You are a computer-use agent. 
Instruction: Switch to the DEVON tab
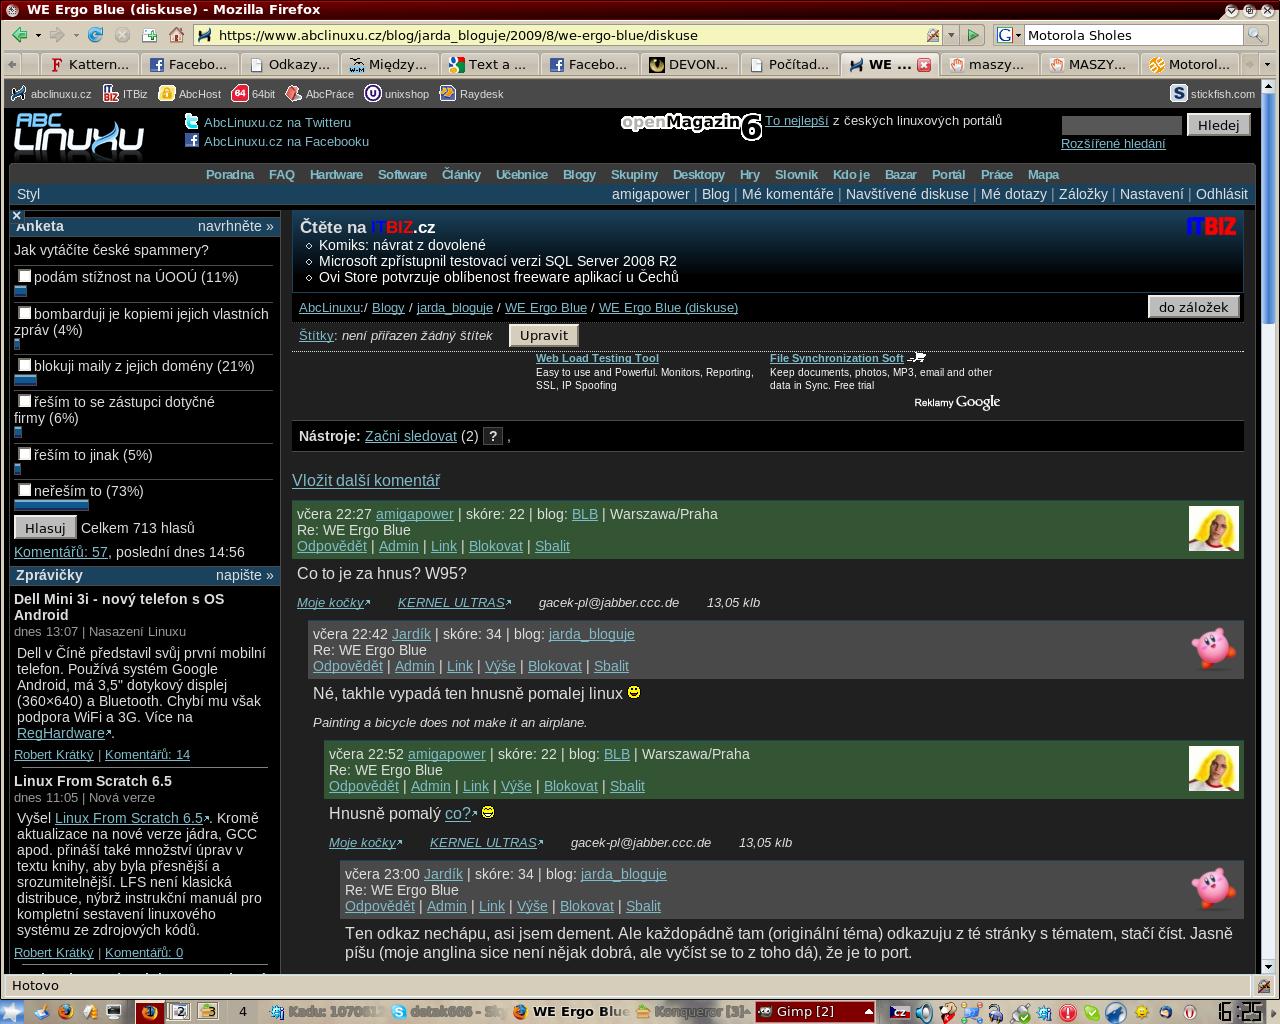click(689, 64)
